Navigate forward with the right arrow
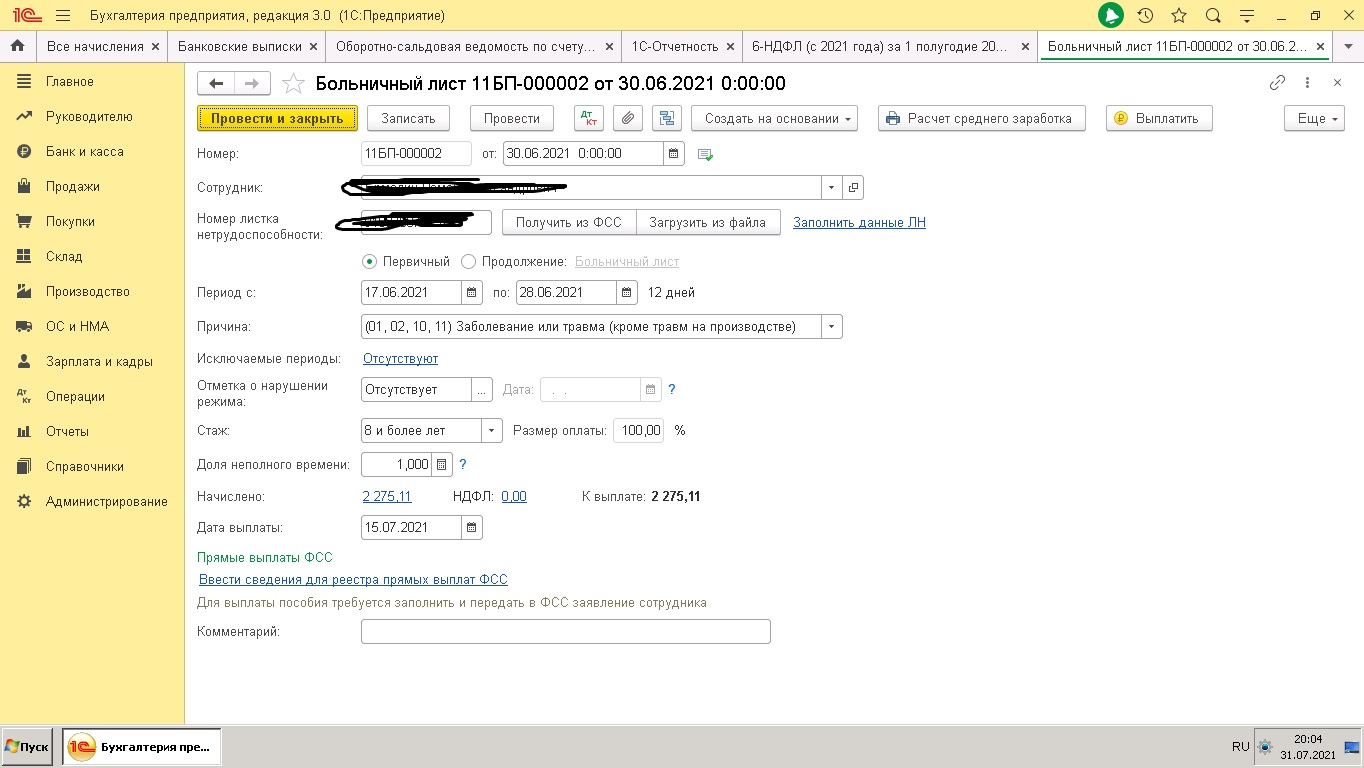The width and height of the screenshot is (1364, 768). (x=252, y=83)
